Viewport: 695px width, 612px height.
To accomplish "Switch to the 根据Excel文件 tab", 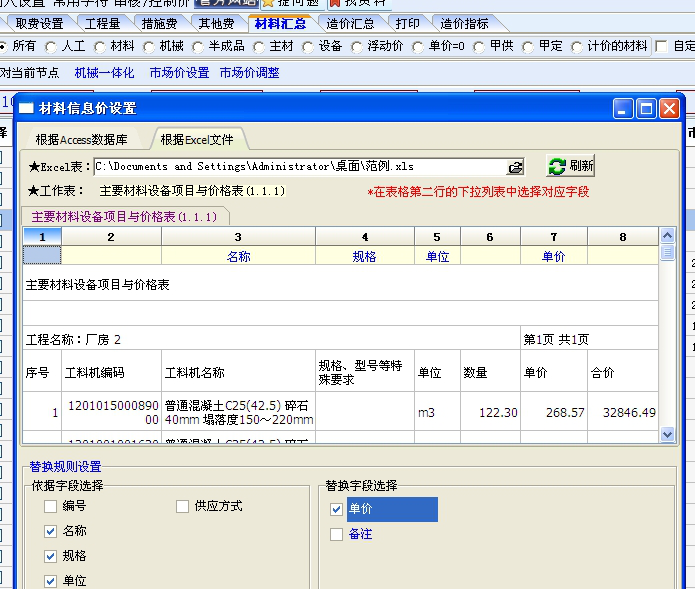I will pyautogui.click(x=197, y=140).
